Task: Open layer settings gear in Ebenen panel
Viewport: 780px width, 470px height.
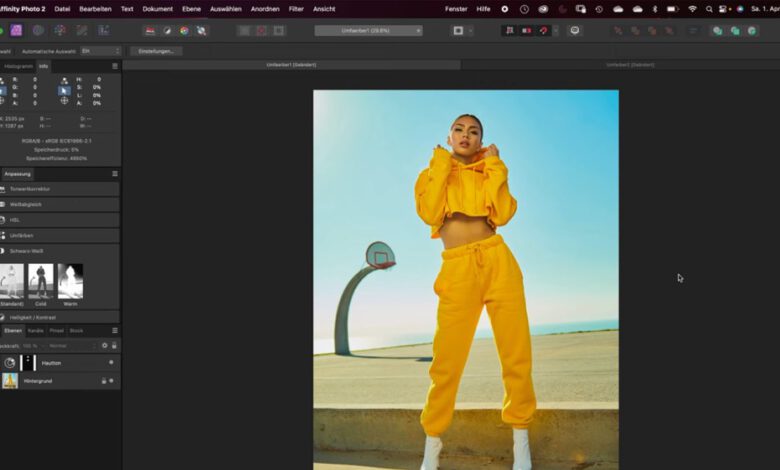Action: coord(104,345)
